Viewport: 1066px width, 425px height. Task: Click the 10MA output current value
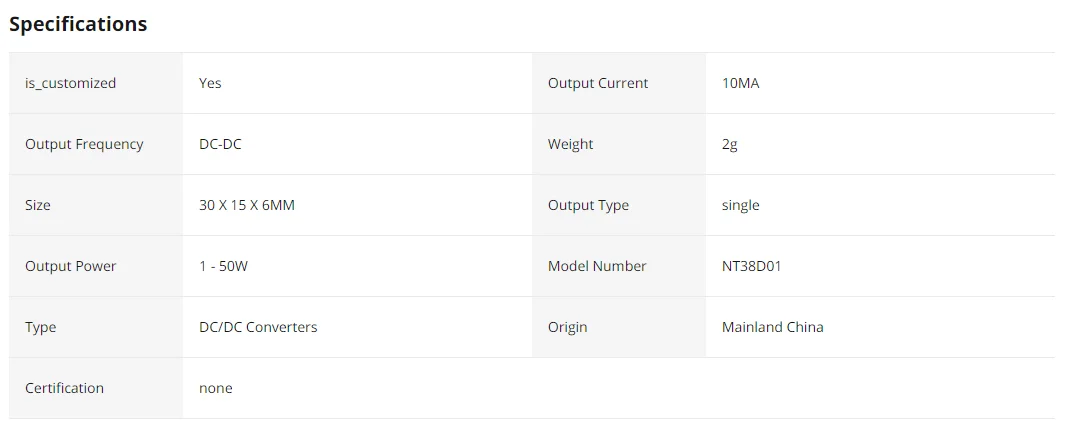point(740,83)
